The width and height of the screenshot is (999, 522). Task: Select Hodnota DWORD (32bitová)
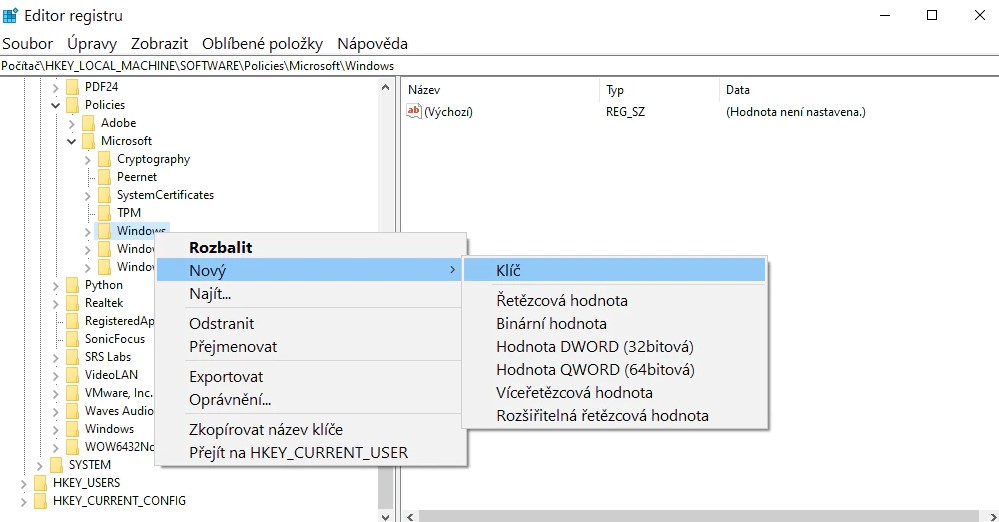coord(614,346)
